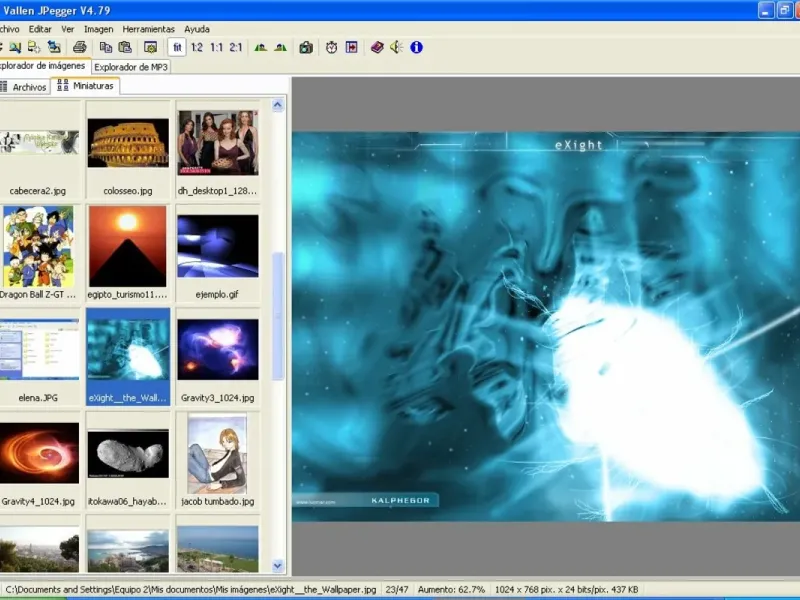Toggle the fit zoom mode button

point(177,47)
